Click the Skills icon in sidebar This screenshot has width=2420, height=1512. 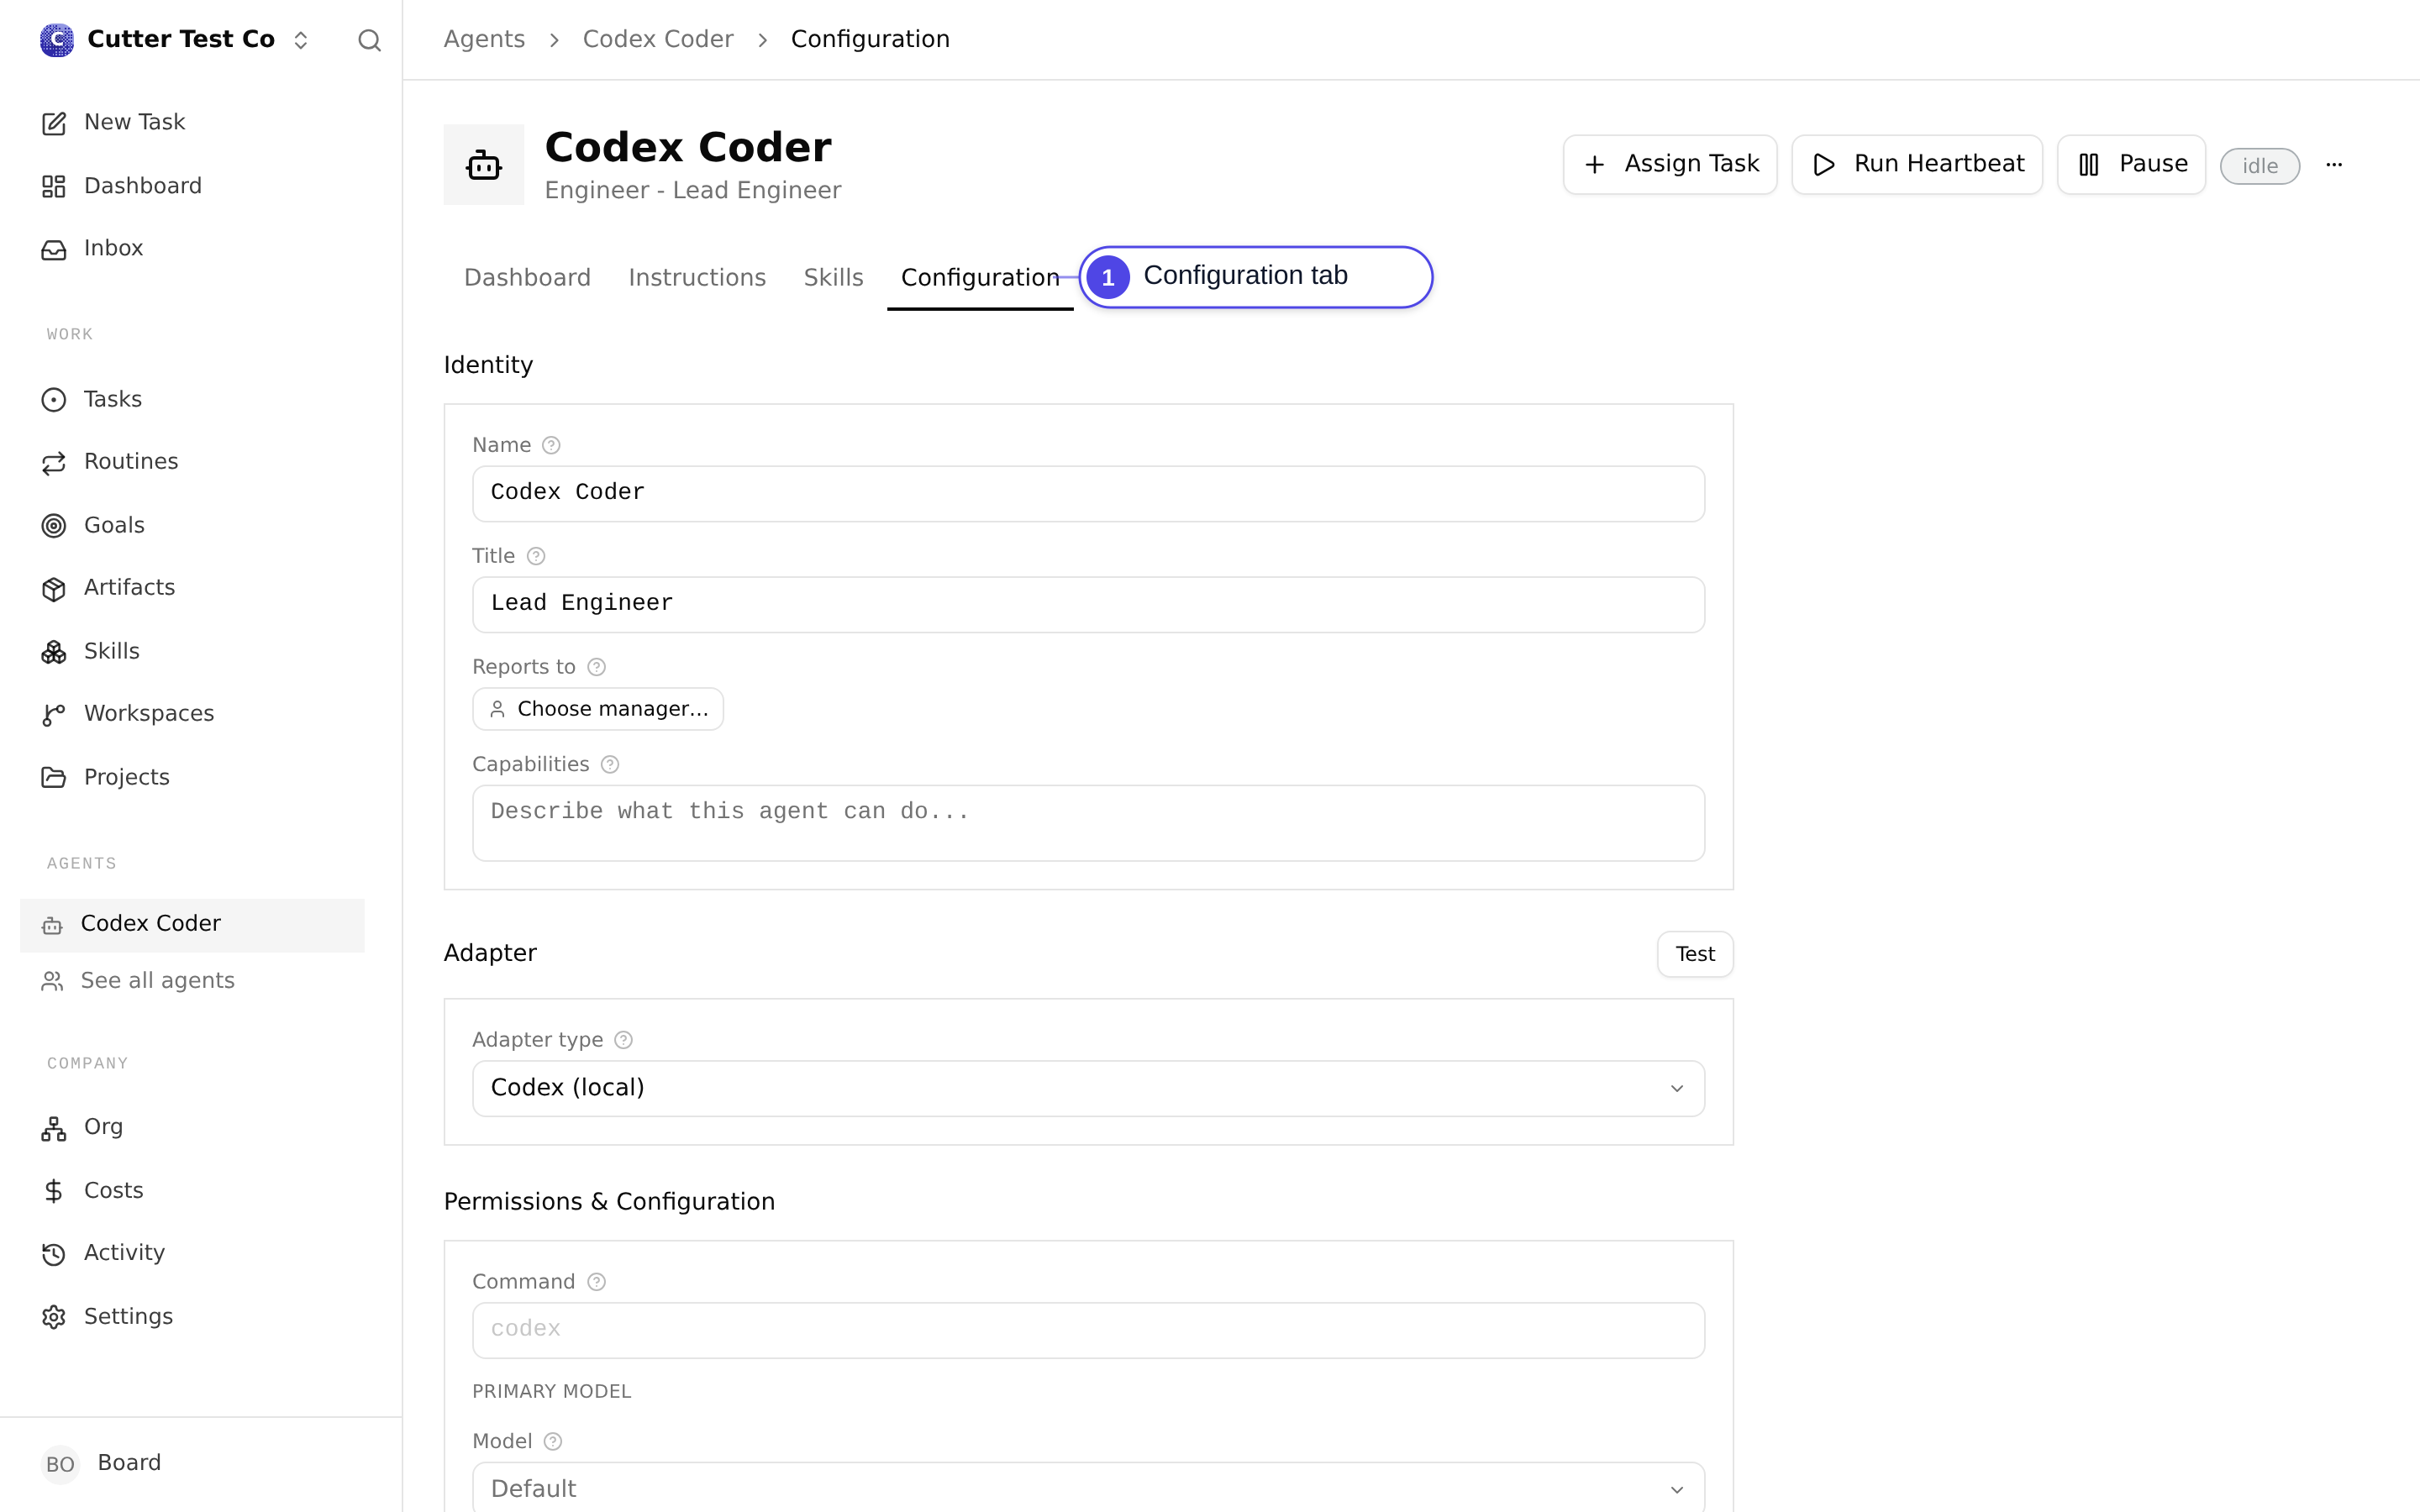click(54, 652)
